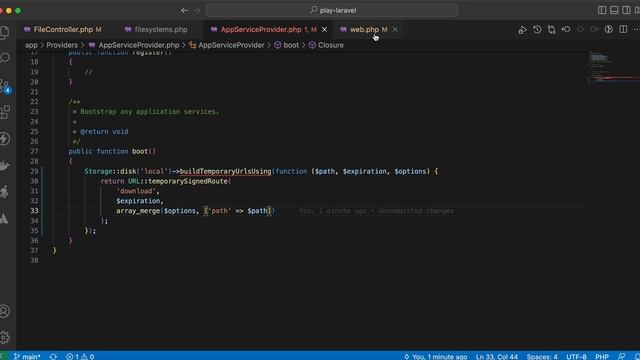Viewport: 640px width, 360px height.
Task: Open the Explorer view in activity bar
Action: pos(4,32)
